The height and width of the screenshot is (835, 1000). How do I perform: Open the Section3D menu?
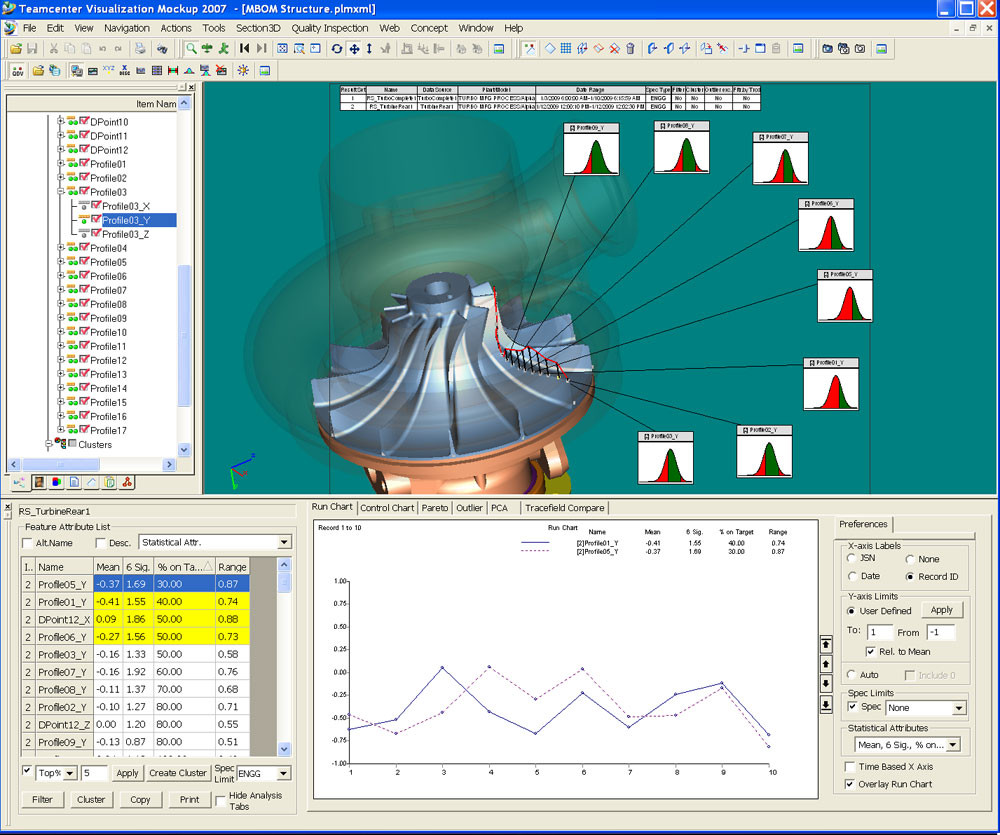coord(258,28)
